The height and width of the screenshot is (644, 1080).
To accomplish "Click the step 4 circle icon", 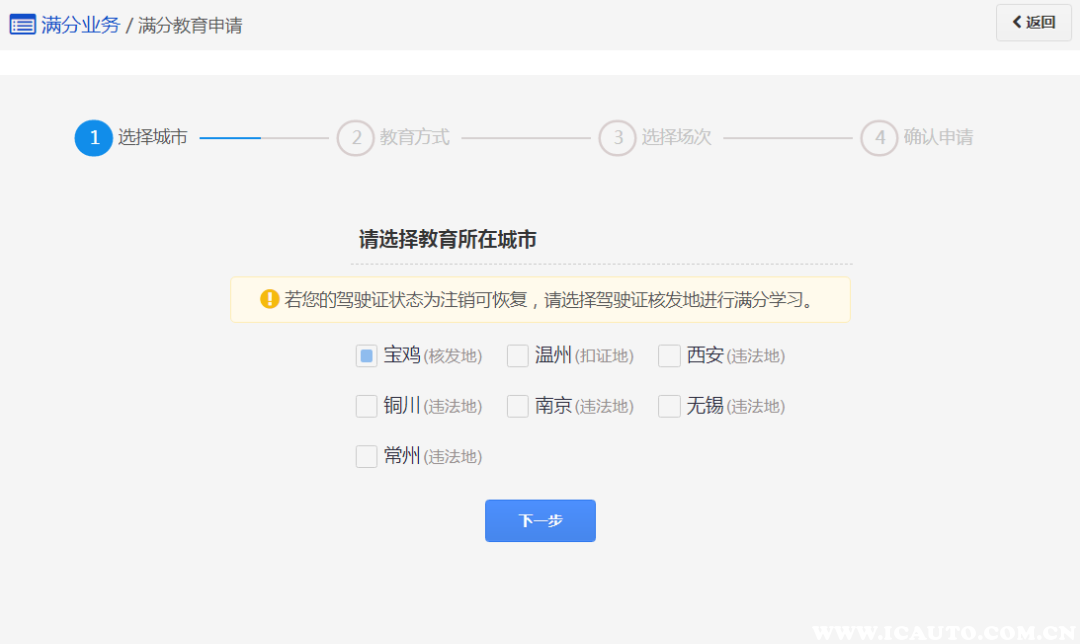I will 879,138.
